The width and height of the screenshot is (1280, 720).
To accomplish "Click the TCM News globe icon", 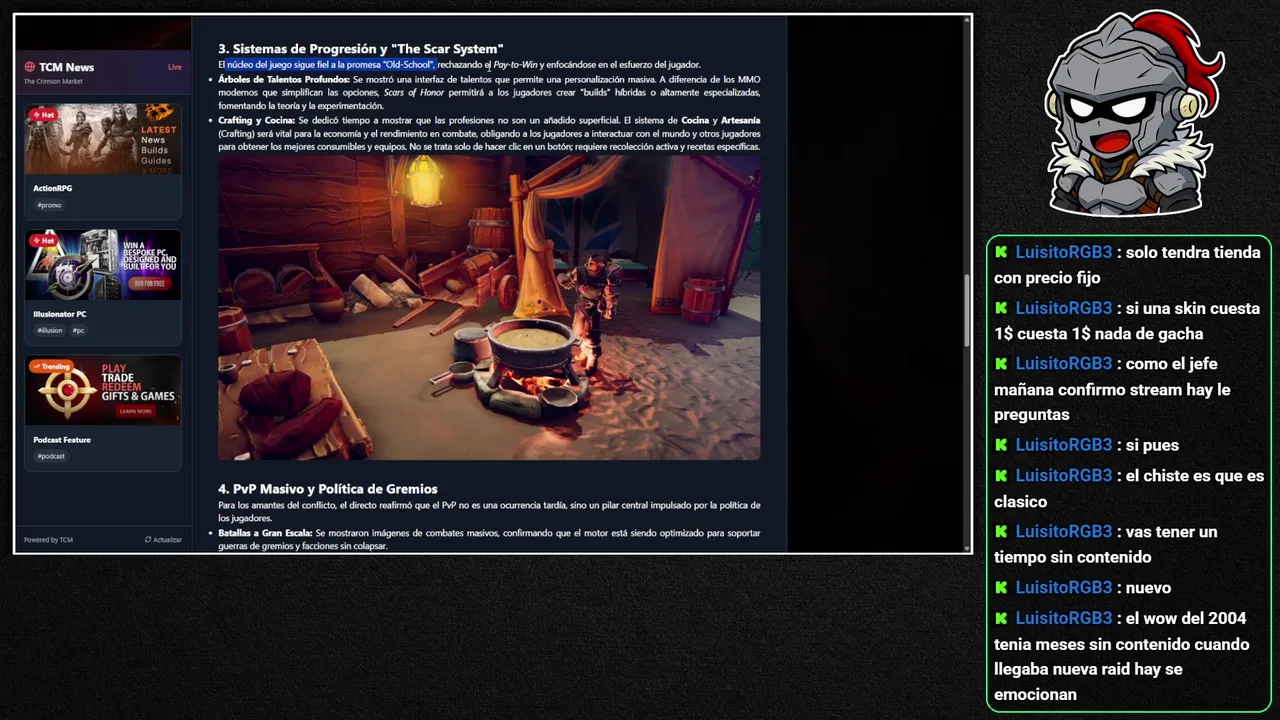I will [x=30, y=67].
